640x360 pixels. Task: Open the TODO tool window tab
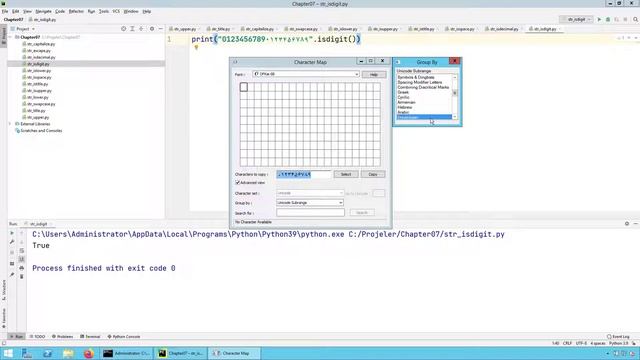point(37,337)
